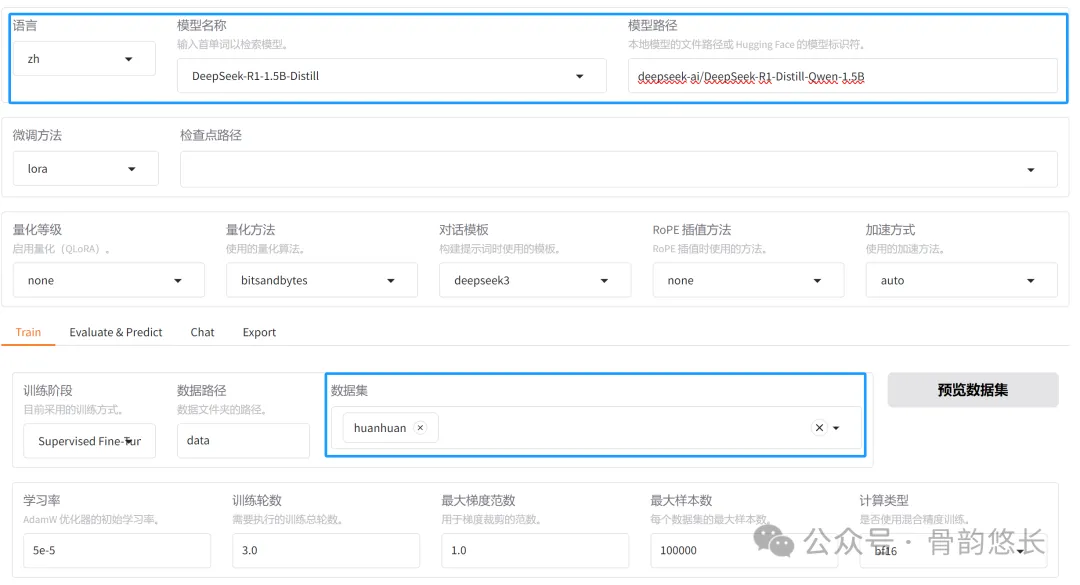Open the 计算类型 bf16 dropdown
The height and width of the screenshot is (585, 1080).
pyautogui.click(x=953, y=551)
